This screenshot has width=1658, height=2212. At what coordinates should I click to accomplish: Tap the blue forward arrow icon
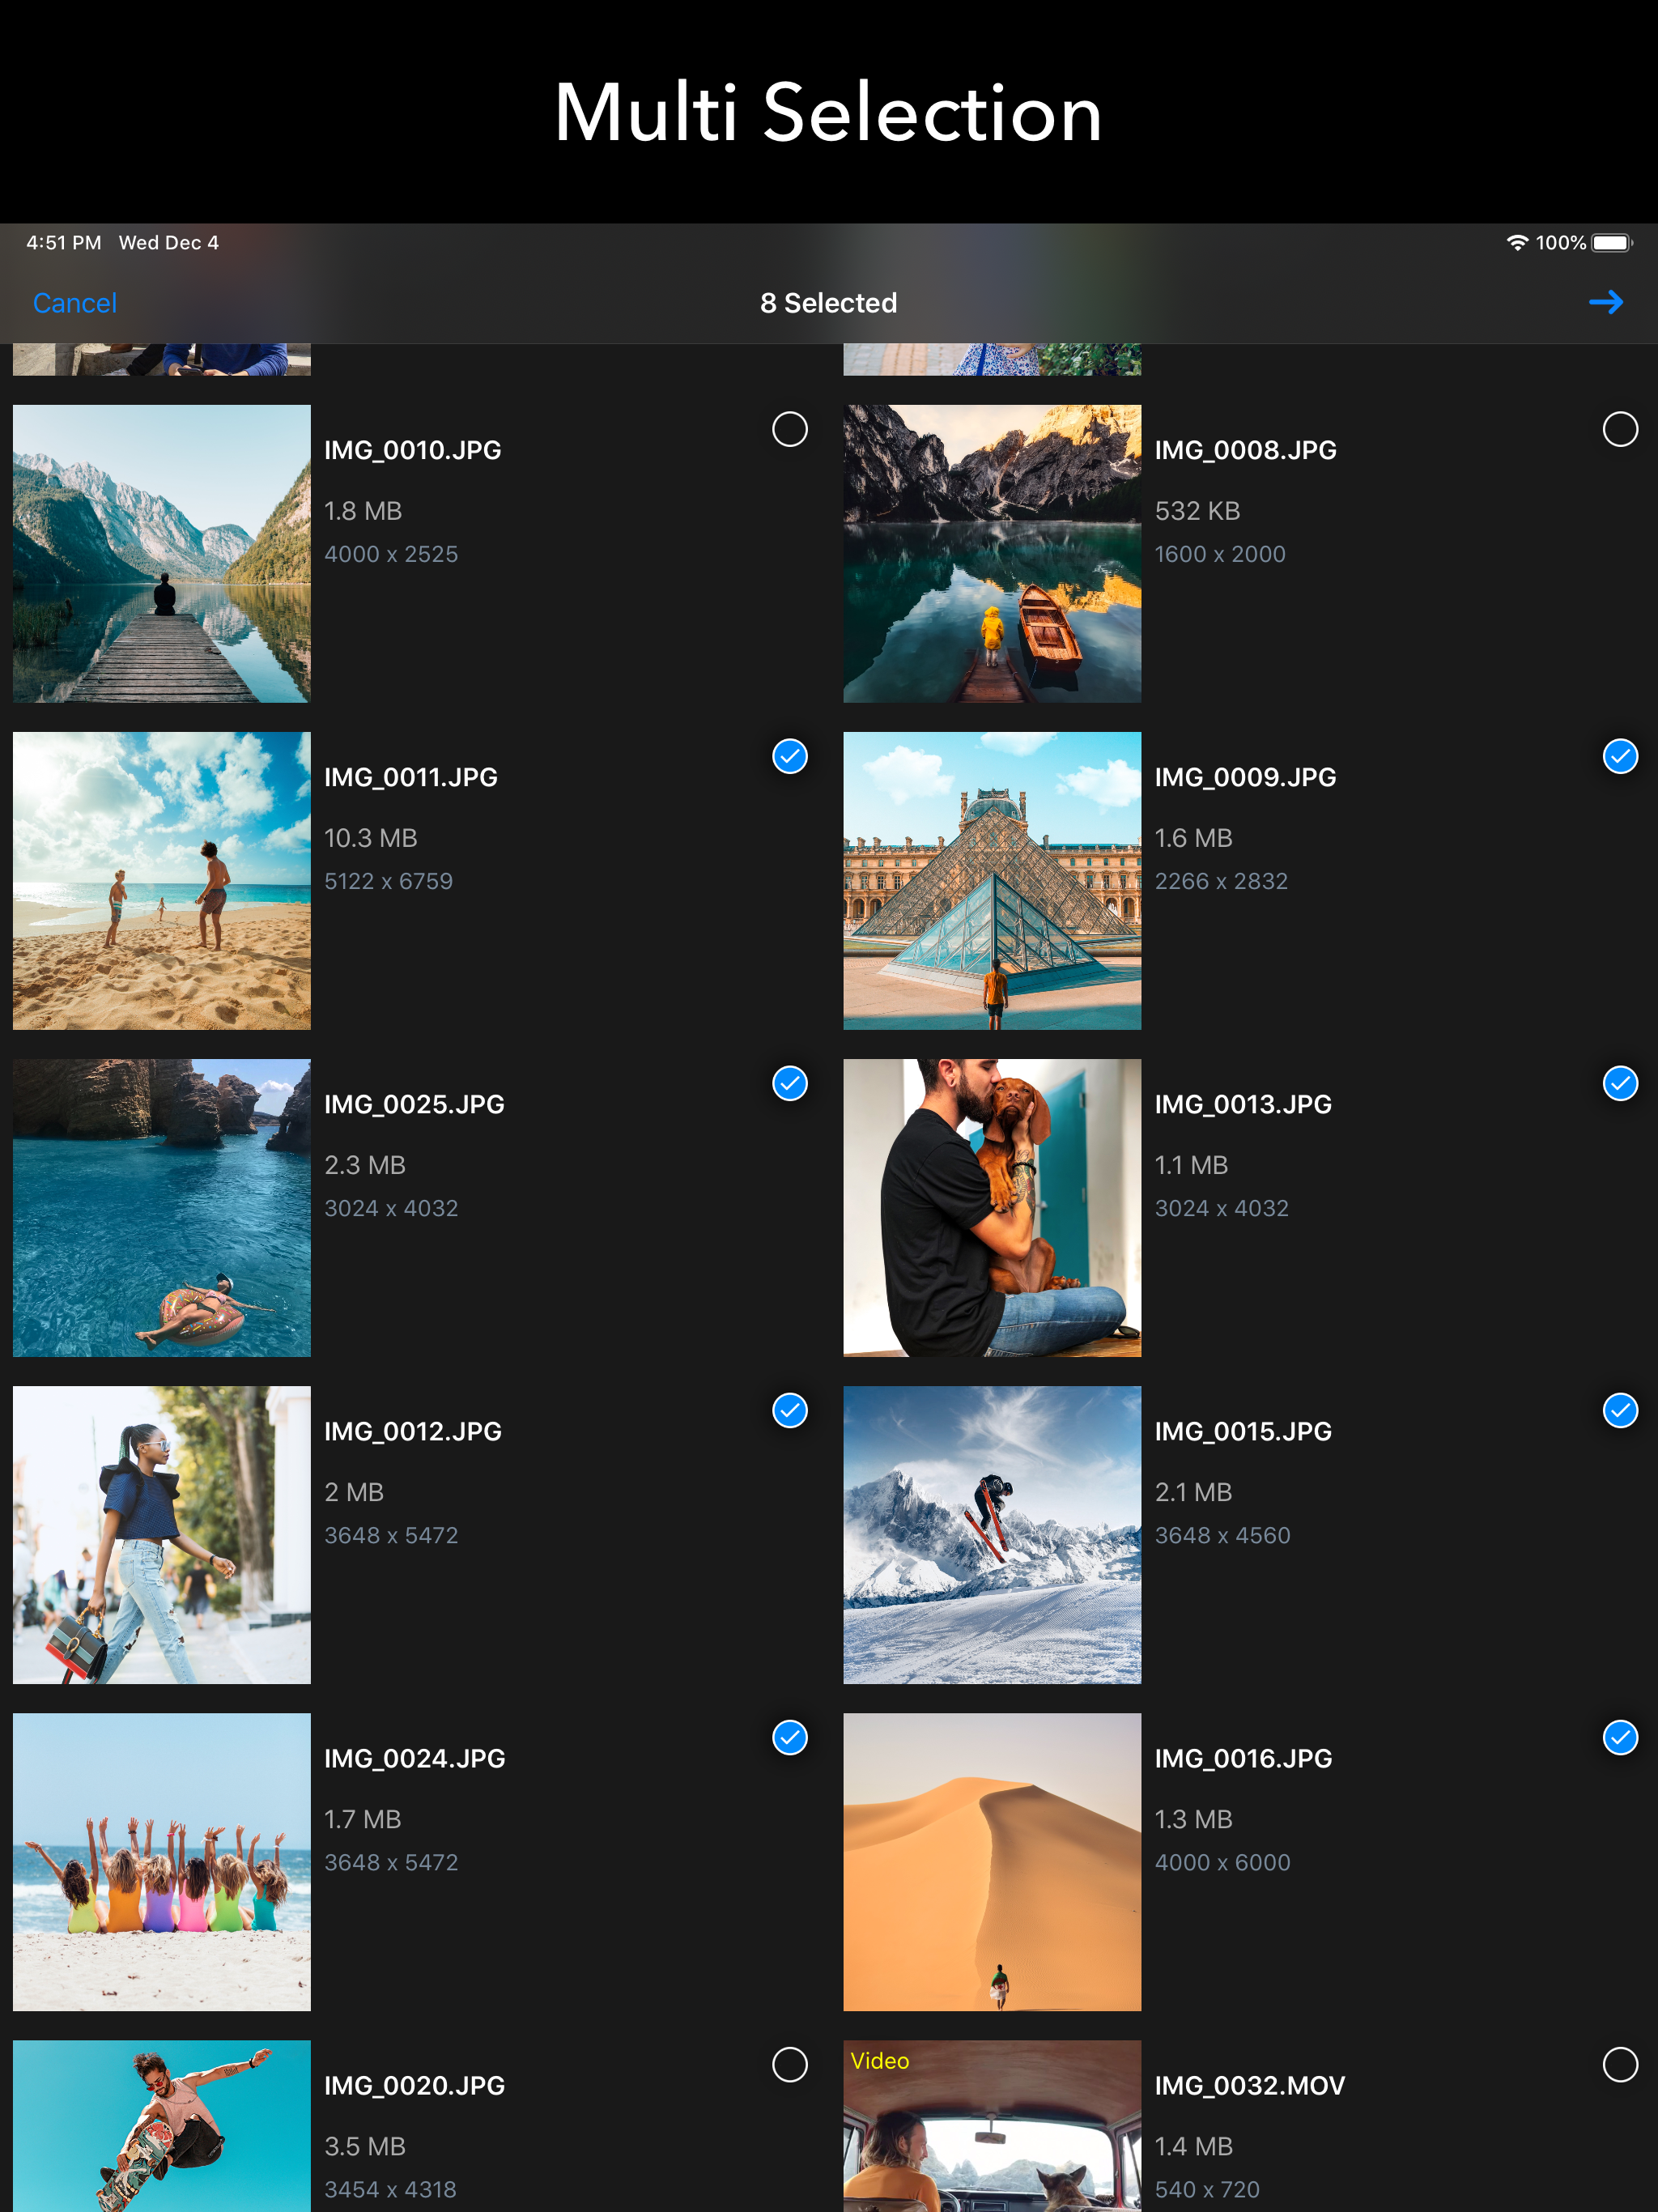click(1605, 302)
